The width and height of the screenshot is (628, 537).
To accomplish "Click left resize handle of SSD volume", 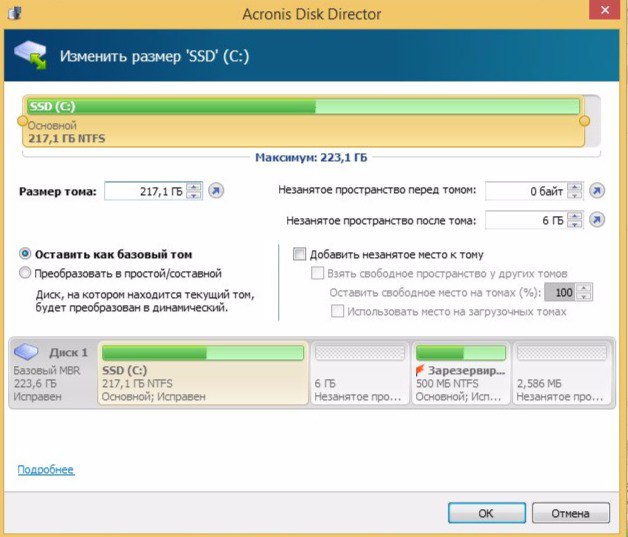I will [23, 121].
